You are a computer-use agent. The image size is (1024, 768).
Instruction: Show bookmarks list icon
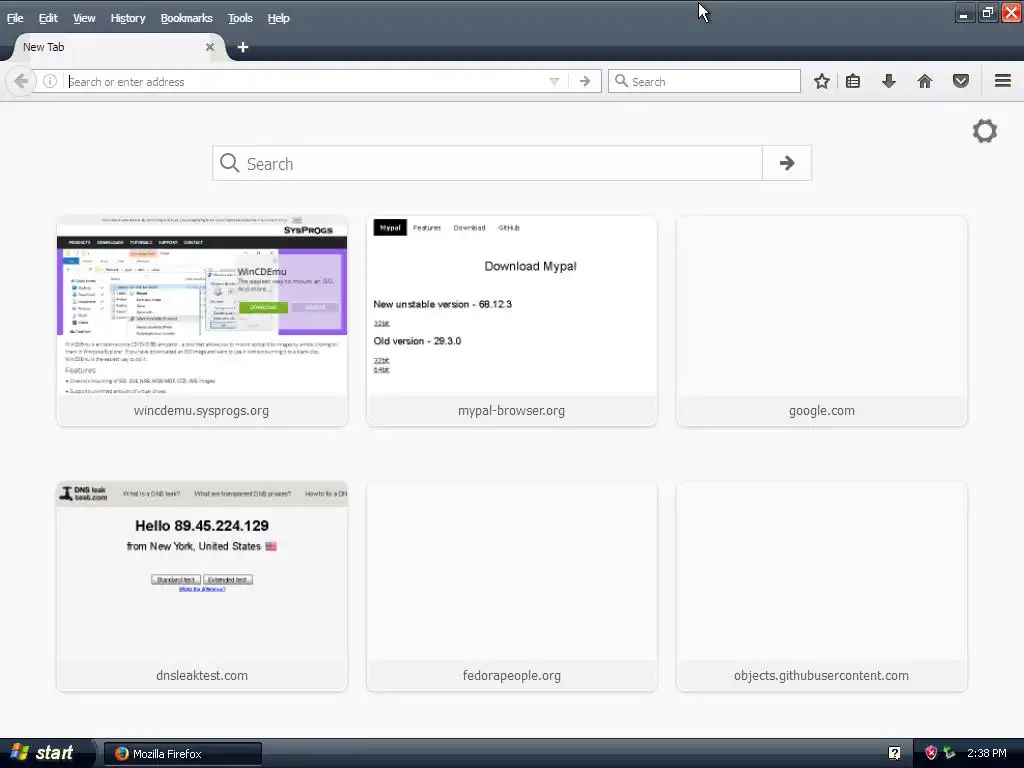click(853, 81)
